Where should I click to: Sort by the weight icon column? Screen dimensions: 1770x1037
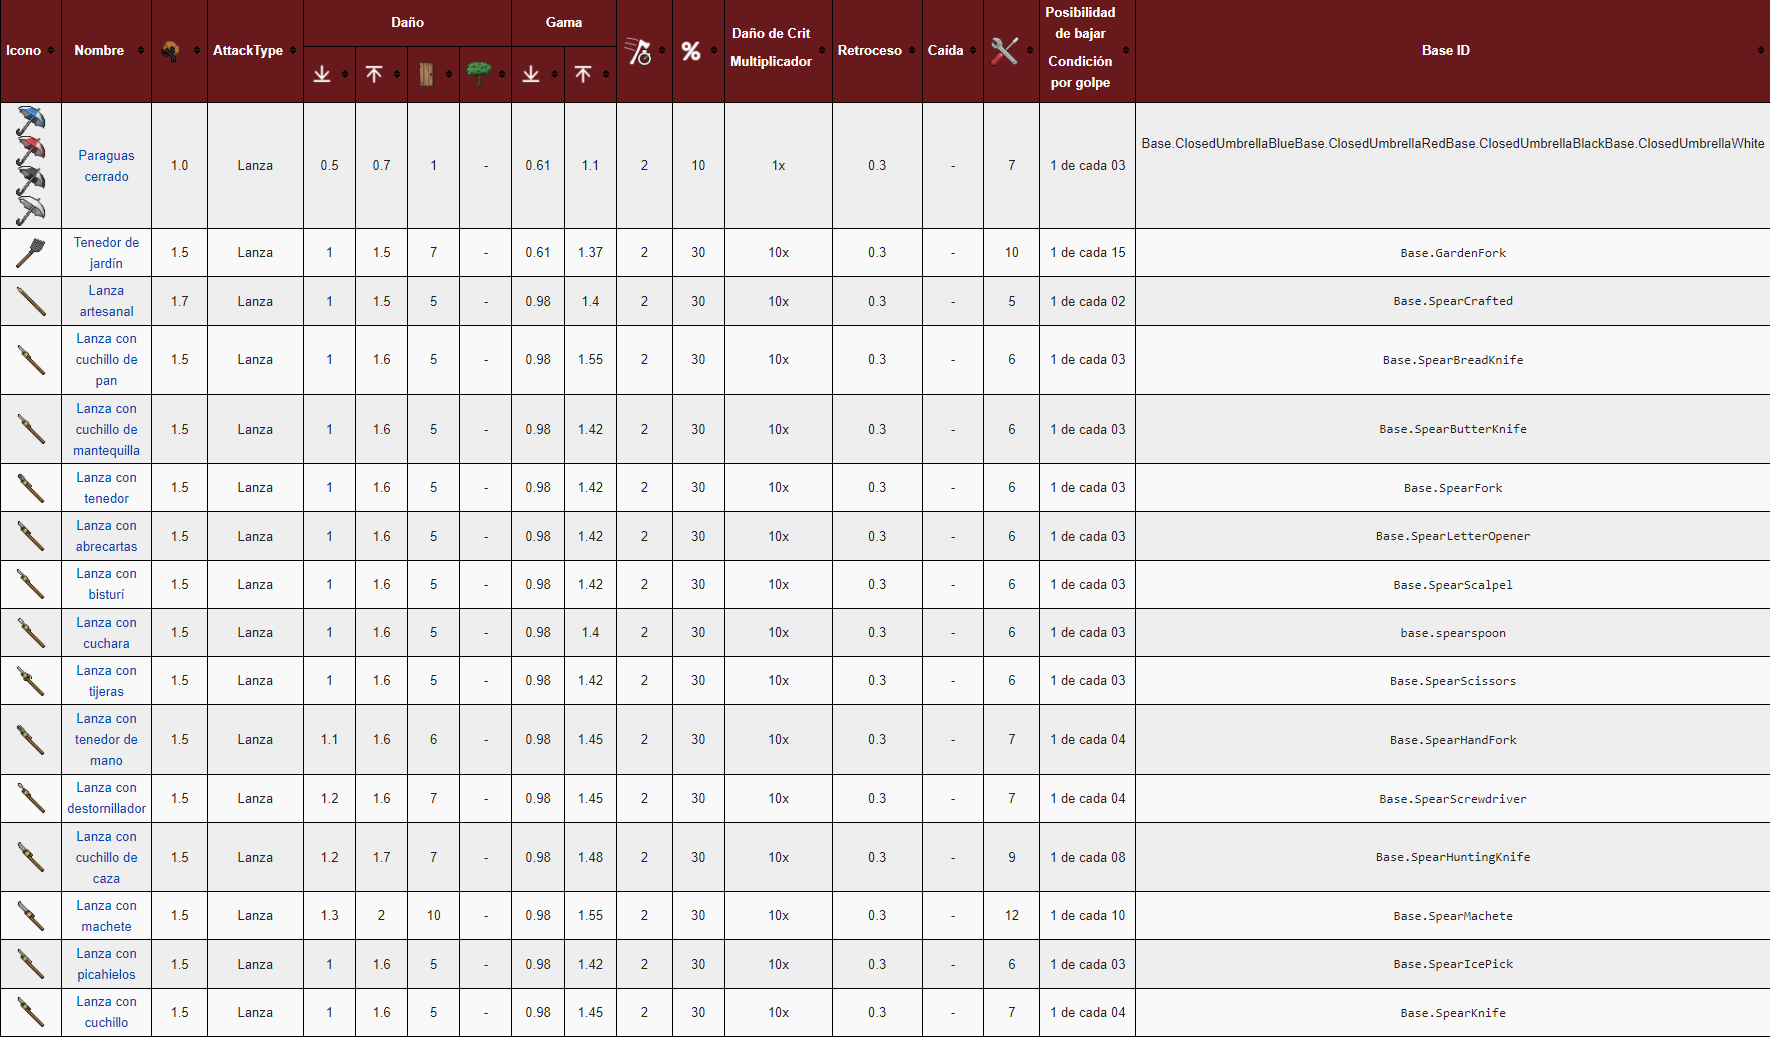tap(171, 51)
